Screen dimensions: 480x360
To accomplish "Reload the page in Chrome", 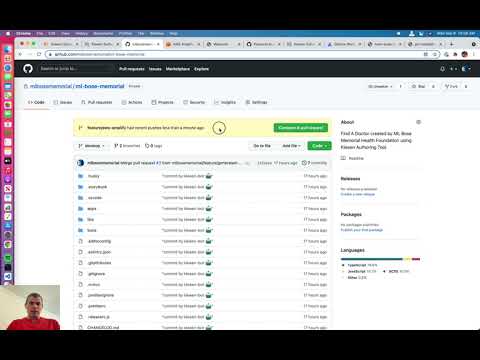I will coord(39,54).
